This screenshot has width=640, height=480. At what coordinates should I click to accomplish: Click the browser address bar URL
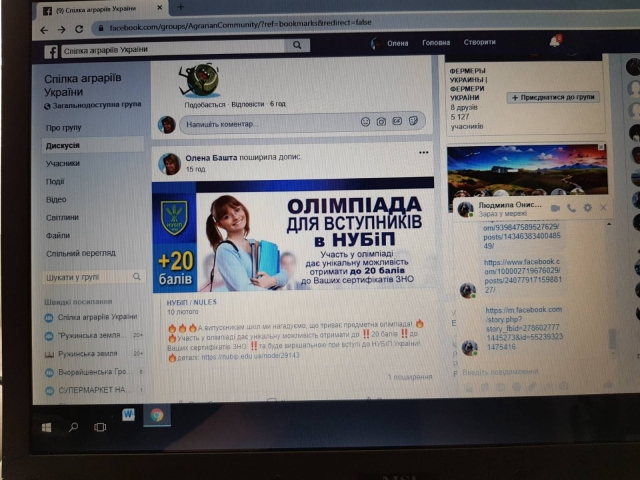(240, 24)
